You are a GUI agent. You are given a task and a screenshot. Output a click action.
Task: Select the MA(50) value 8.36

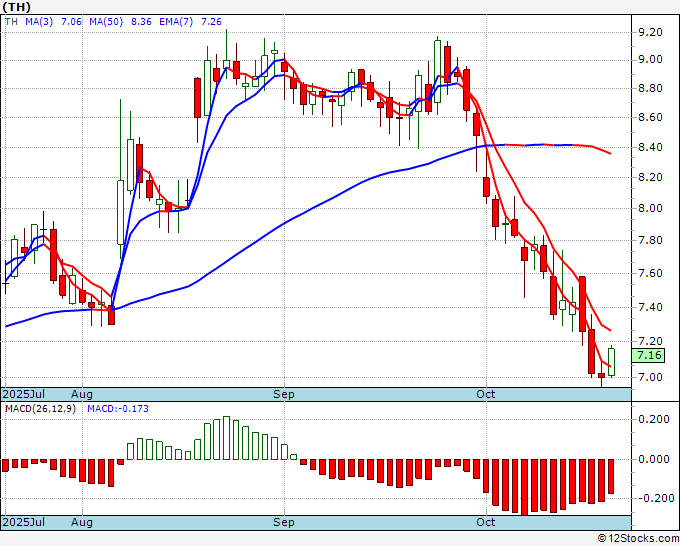coord(141,22)
